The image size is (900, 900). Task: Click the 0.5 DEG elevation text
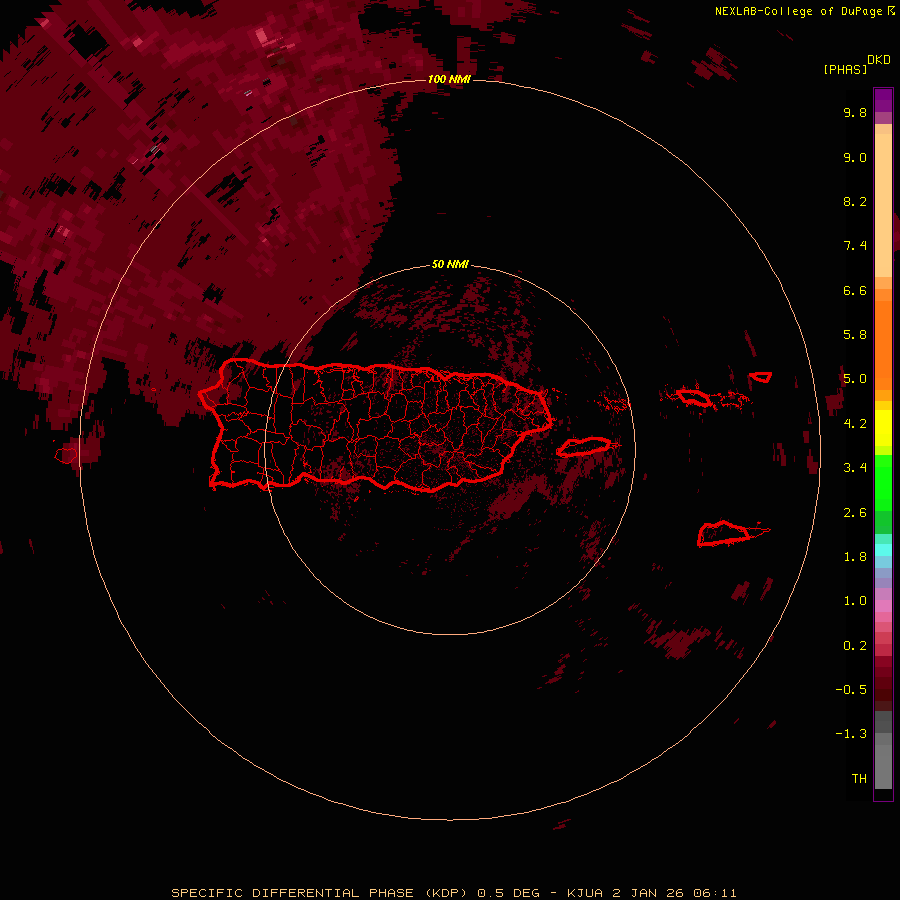coord(508,893)
